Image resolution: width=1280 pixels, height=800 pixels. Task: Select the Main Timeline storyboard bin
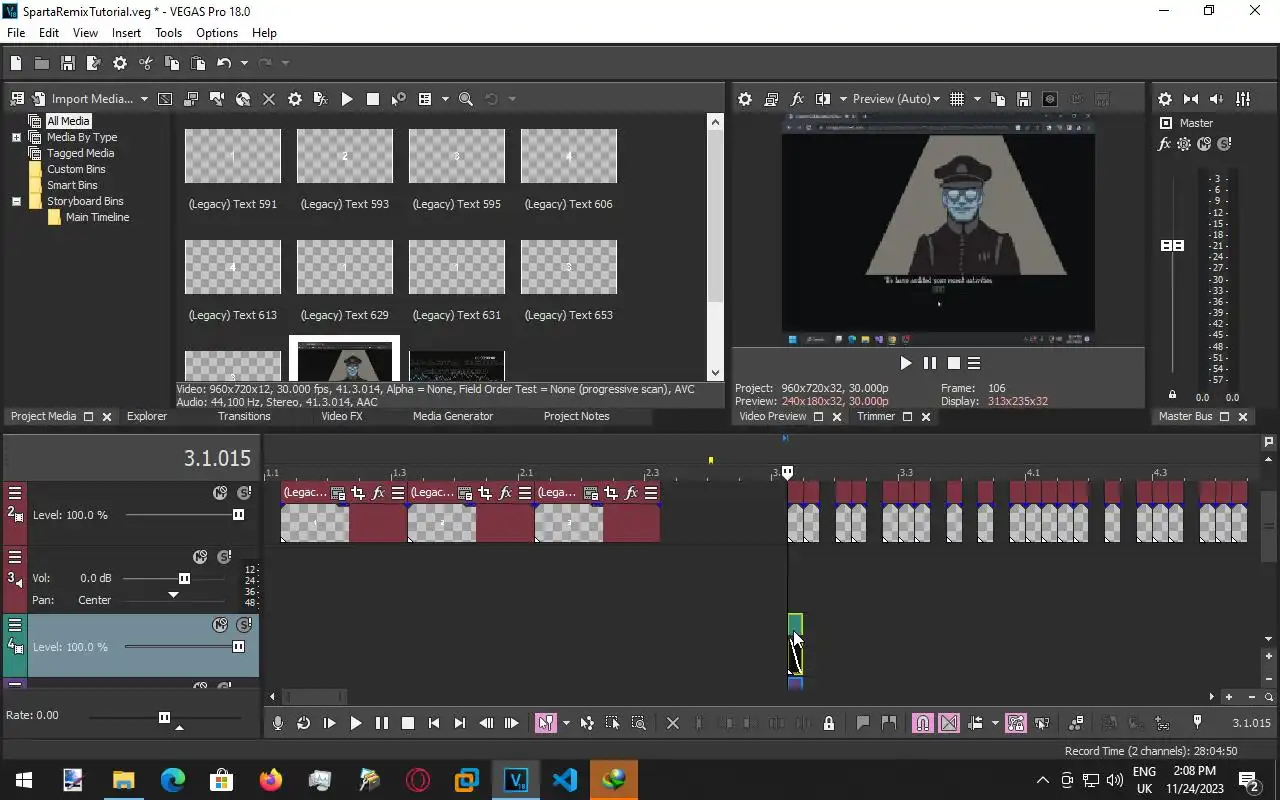(x=97, y=217)
